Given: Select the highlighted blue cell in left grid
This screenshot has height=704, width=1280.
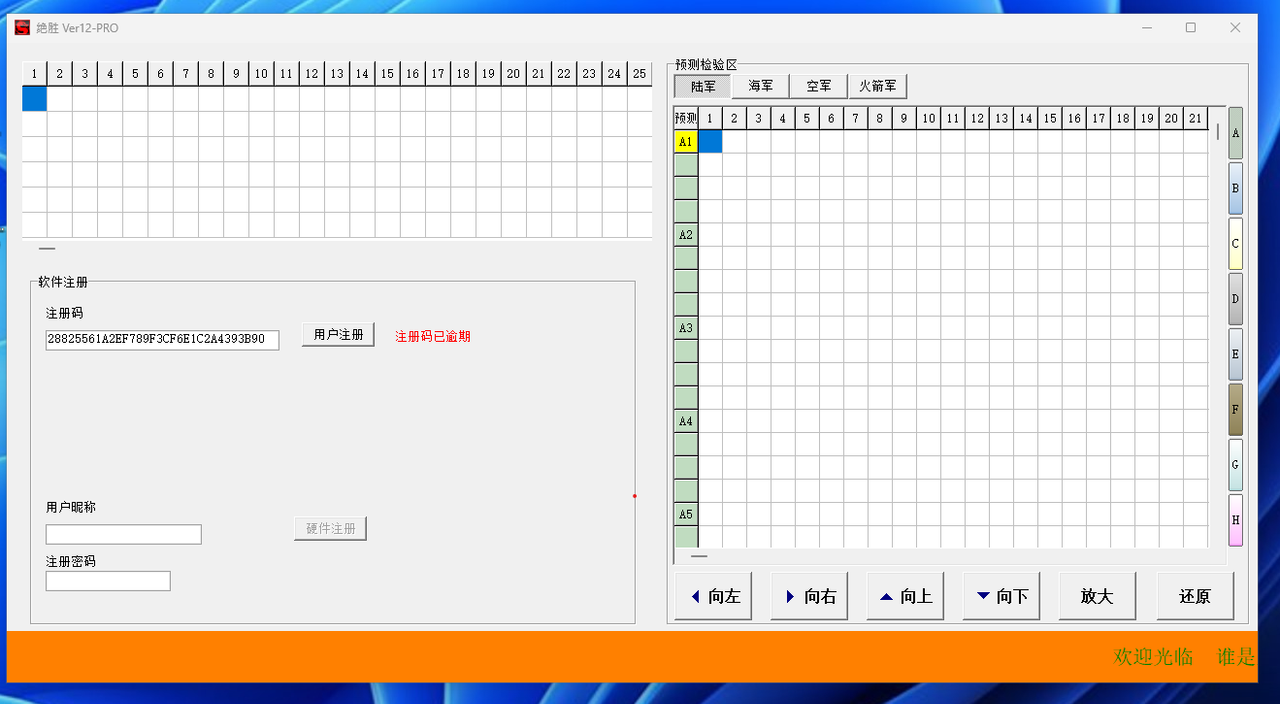Looking at the screenshot, I should pyautogui.click(x=34, y=98).
